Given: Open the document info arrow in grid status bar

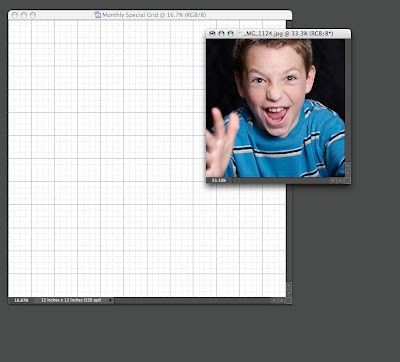Looking at the screenshot, I should pos(111,300).
